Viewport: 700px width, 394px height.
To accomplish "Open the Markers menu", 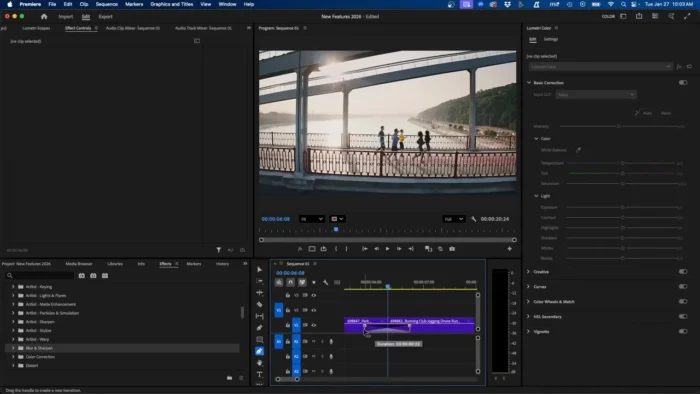I will pyautogui.click(x=134, y=4).
